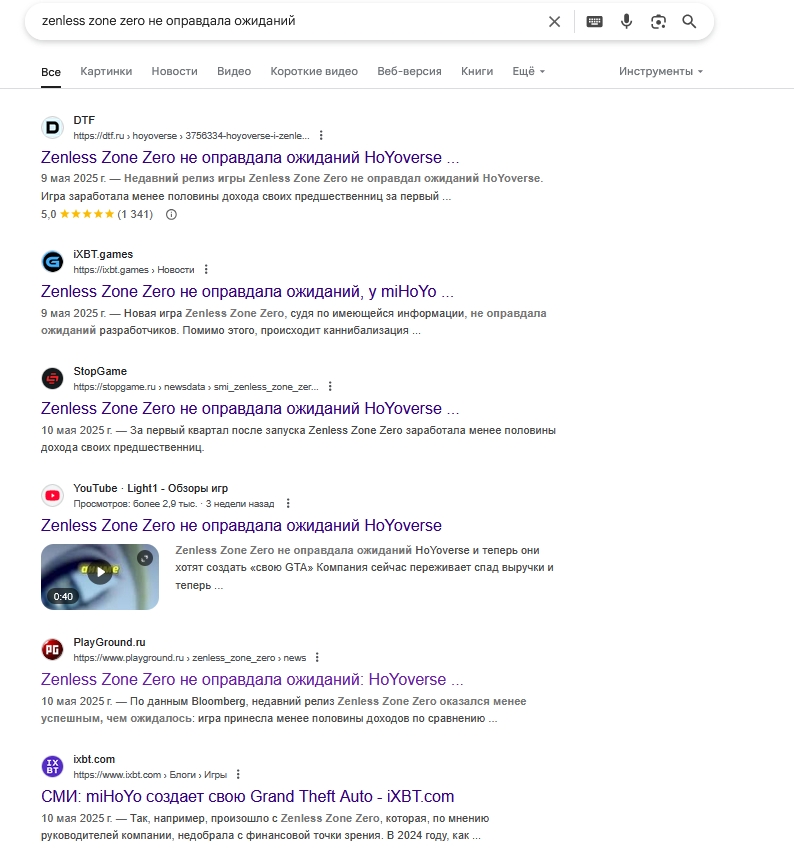Open StopGame result three-dot options
The width and height of the screenshot is (794, 864).
click(x=330, y=387)
